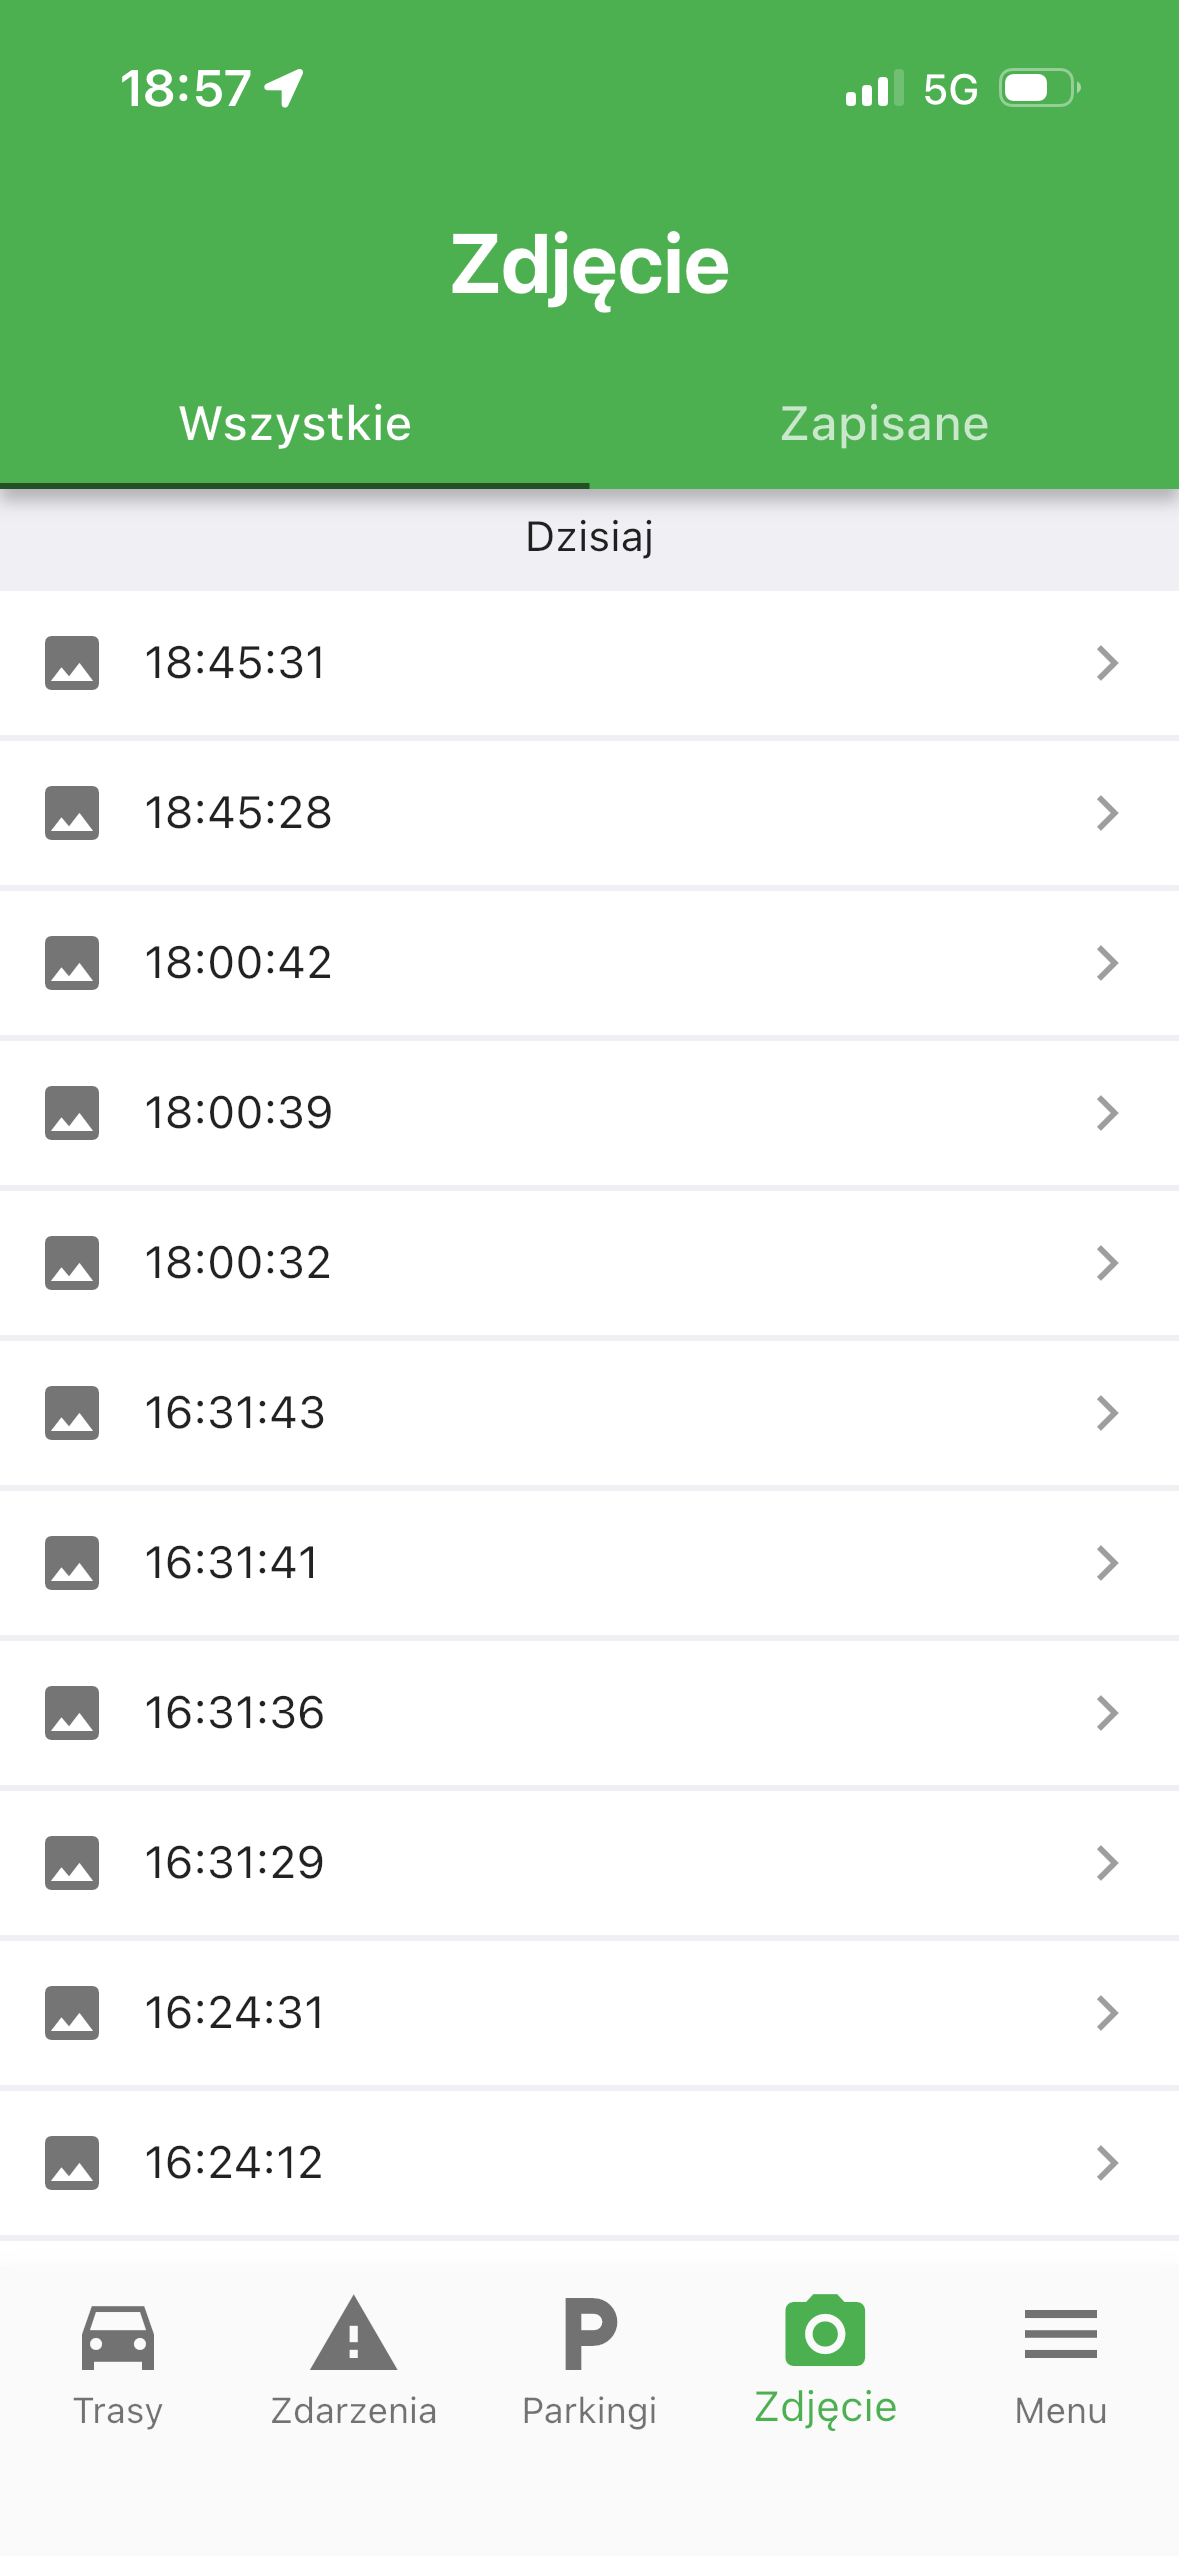Screen dimensions: 1179x2556
Task: Tap the Zdjęcie camera icon
Action: [x=825, y=2331]
